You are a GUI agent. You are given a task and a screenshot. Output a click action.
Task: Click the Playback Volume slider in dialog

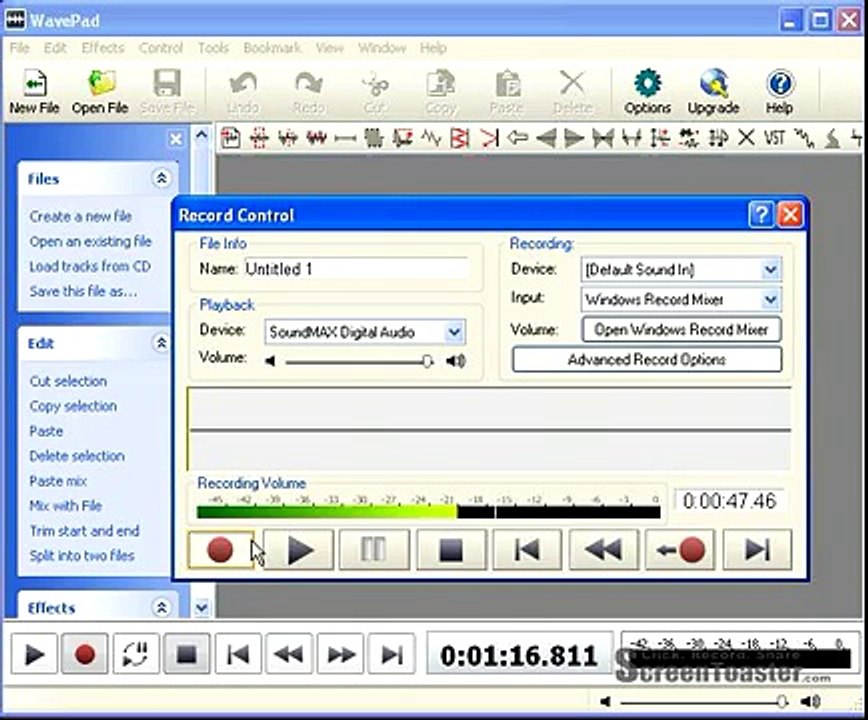coord(359,362)
